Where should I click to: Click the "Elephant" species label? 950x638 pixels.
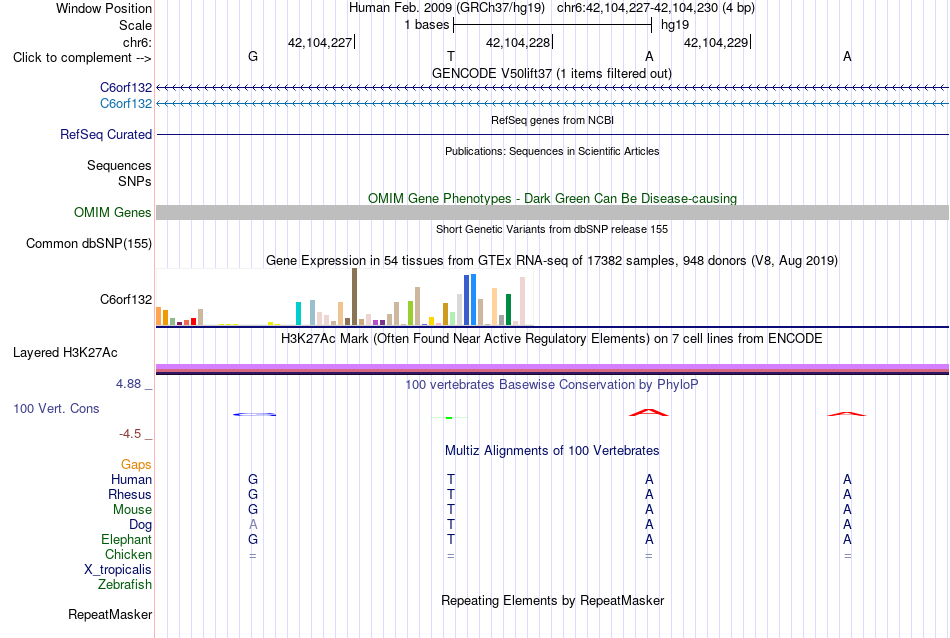[x=126, y=539]
